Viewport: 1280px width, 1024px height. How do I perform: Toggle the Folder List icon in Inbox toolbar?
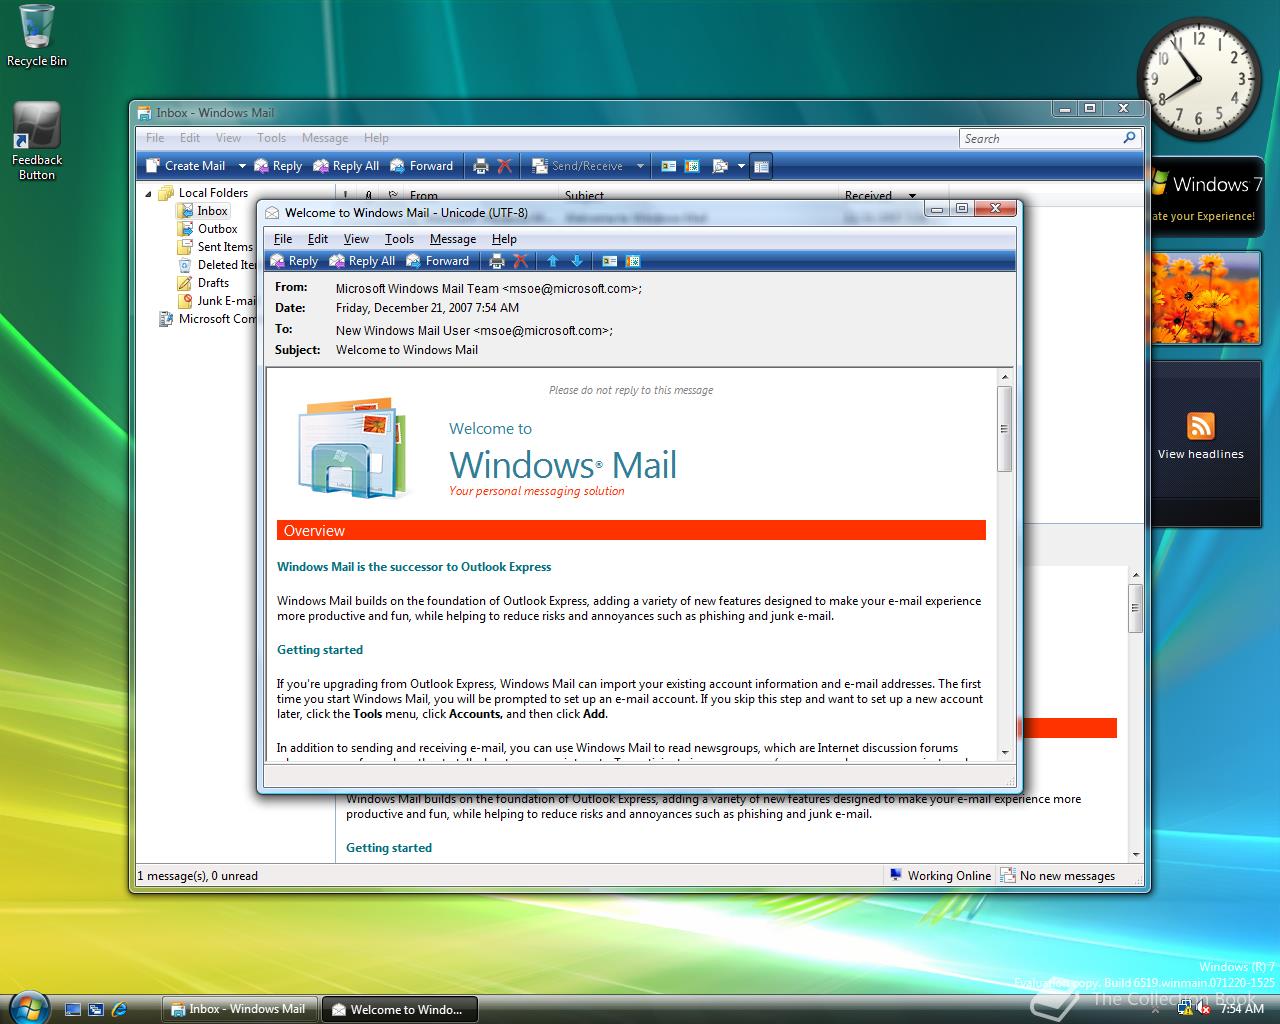(x=761, y=166)
